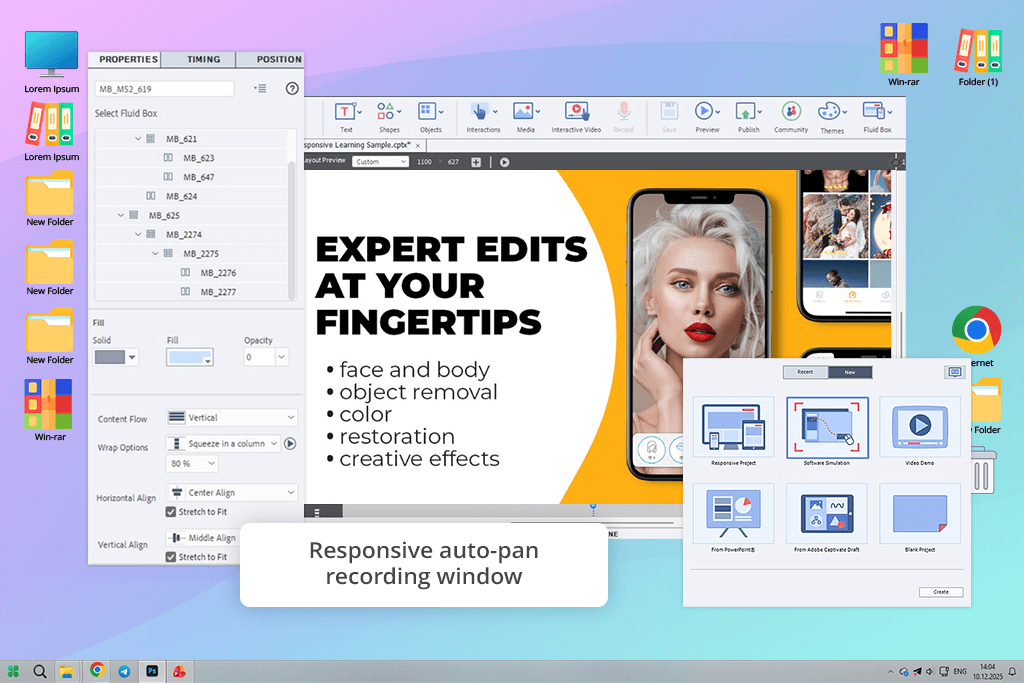The width and height of the screenshot is (1024, 683).
Task: Open the Fill color swatch
Action: click(189, 357)
